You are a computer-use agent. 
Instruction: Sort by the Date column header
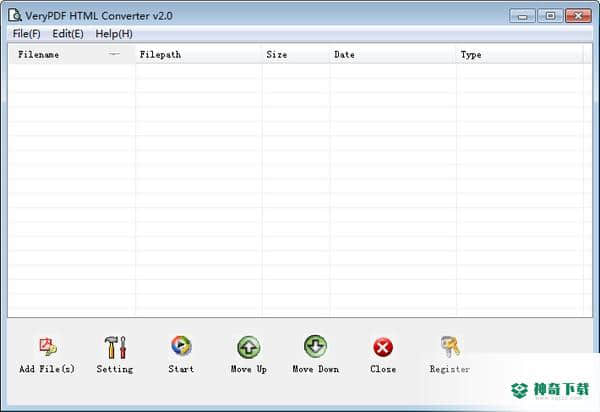[x=393, y=54]
